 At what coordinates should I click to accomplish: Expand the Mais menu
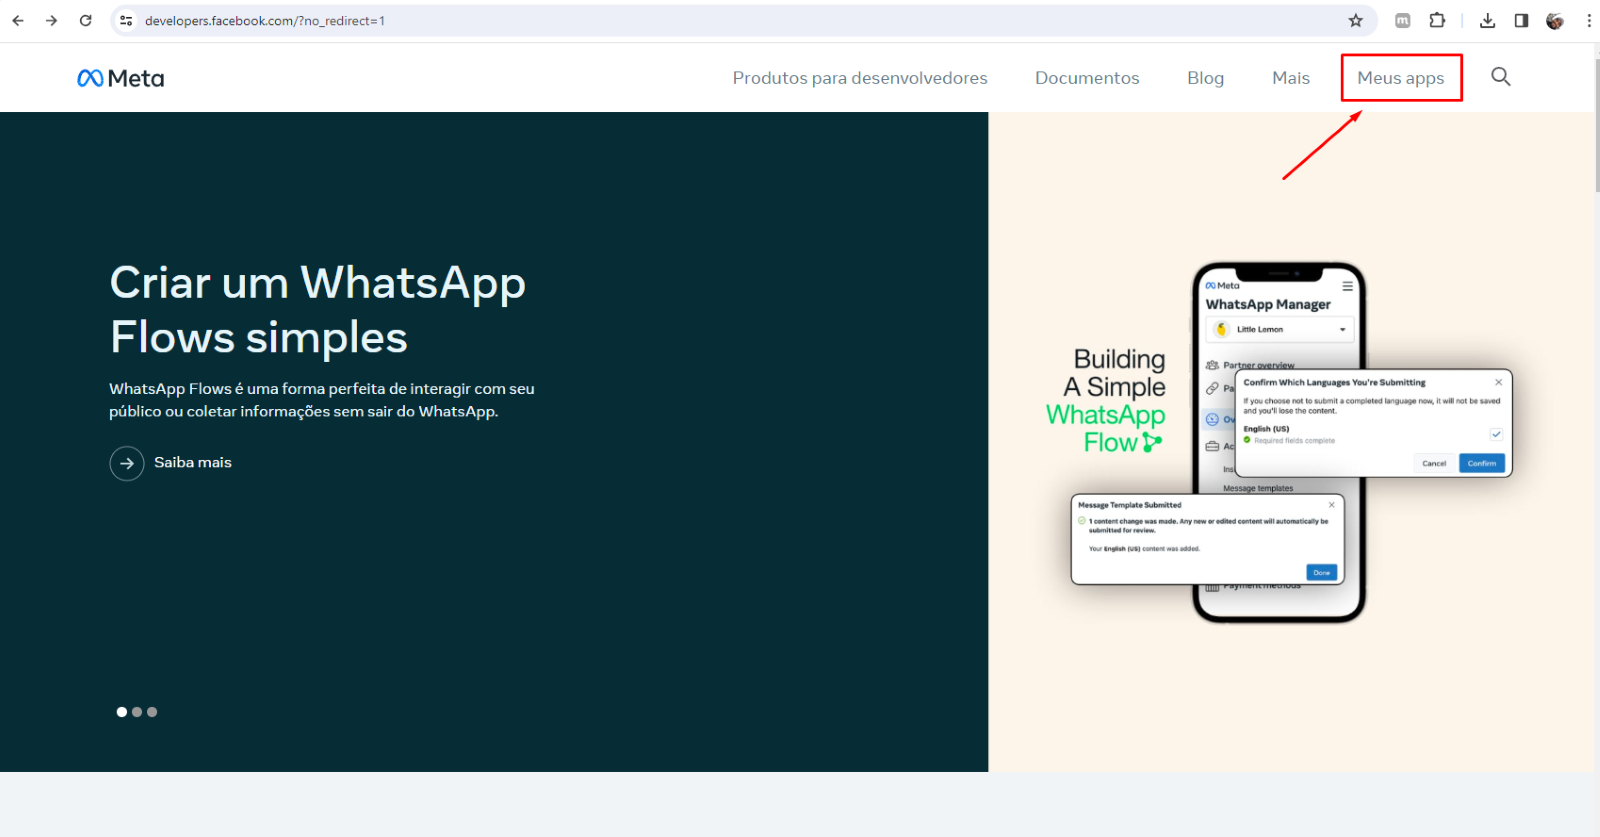point(1291,78)
